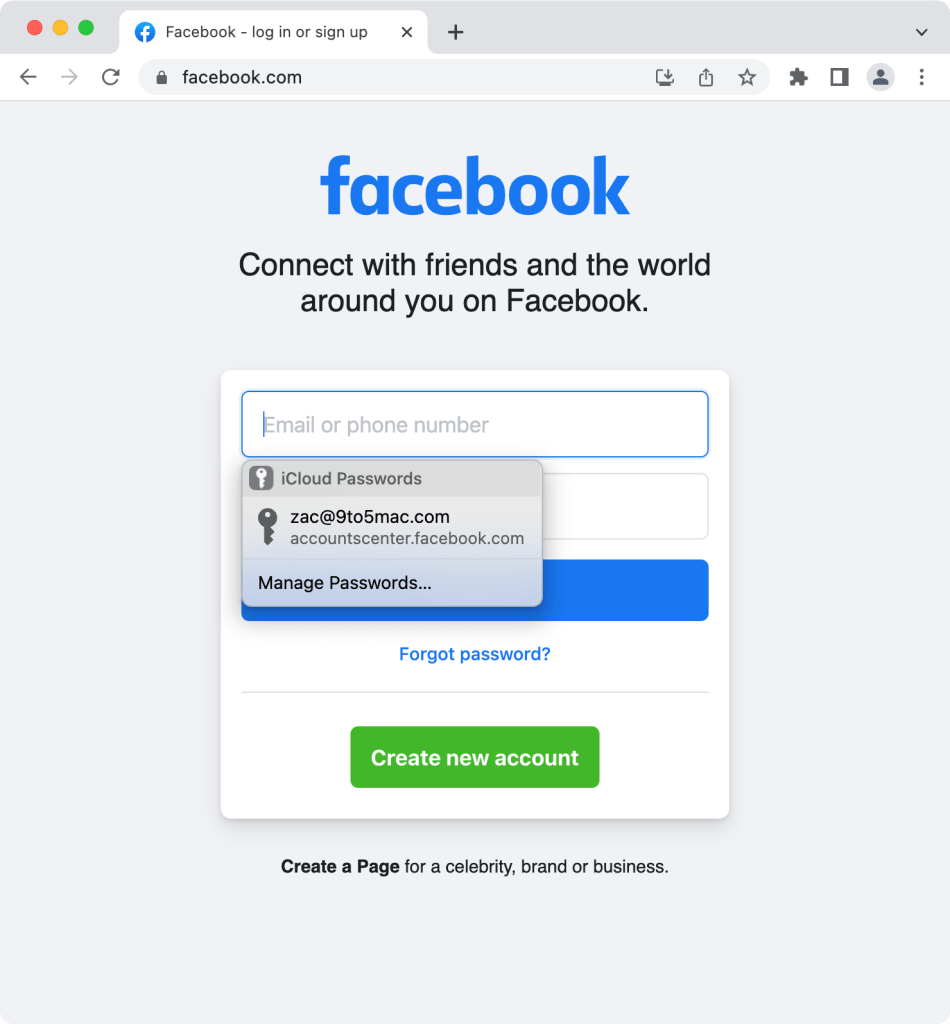This screenshot has height=1024, width=950.
Task: Close the Facebook tab
Action: tap(407, 32)
